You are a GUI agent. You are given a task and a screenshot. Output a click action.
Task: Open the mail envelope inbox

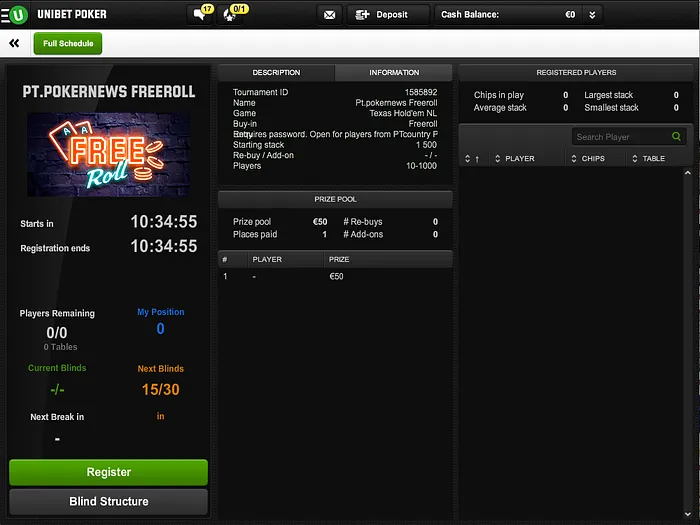(x=329, y=15)
